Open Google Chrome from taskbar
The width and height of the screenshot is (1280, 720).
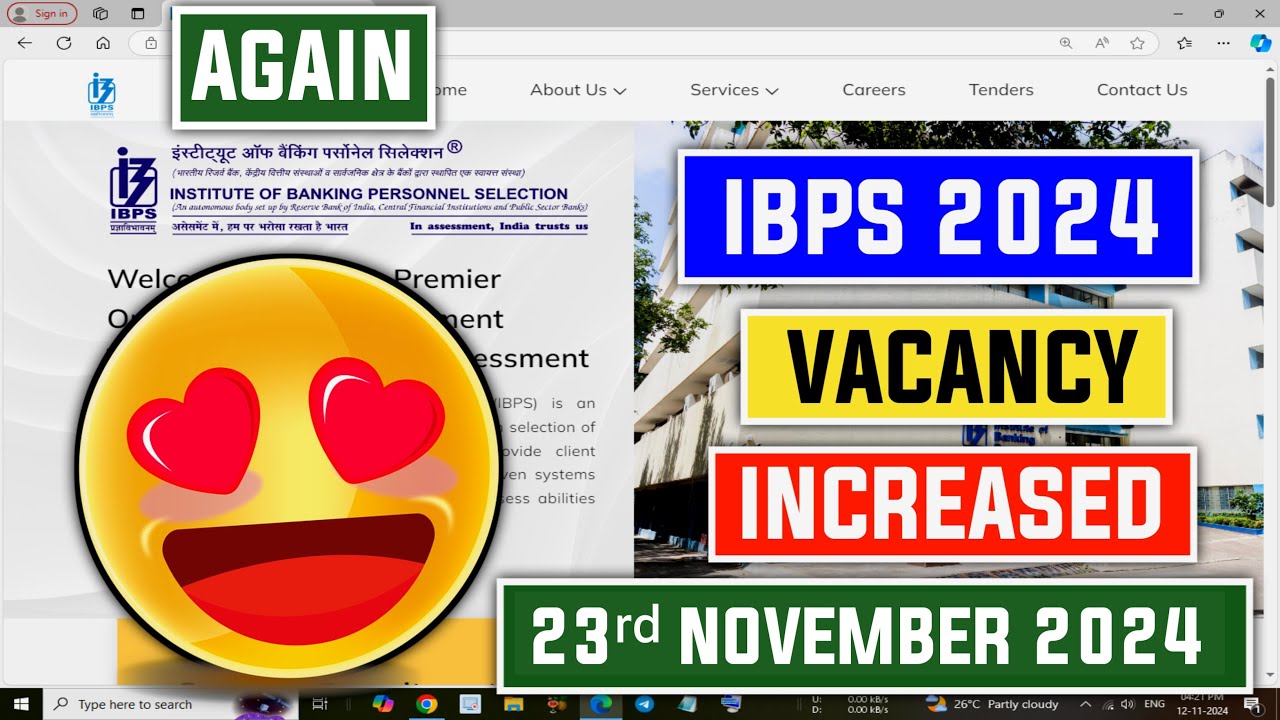(427, 704)
